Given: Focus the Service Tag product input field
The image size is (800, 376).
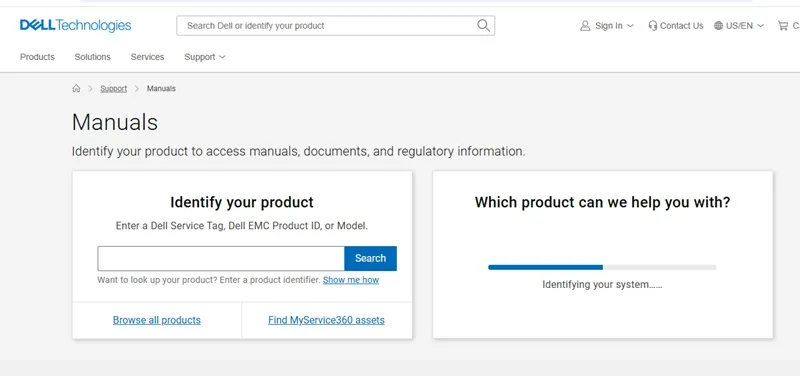Looking at the screenshot, I should (221, 258).
